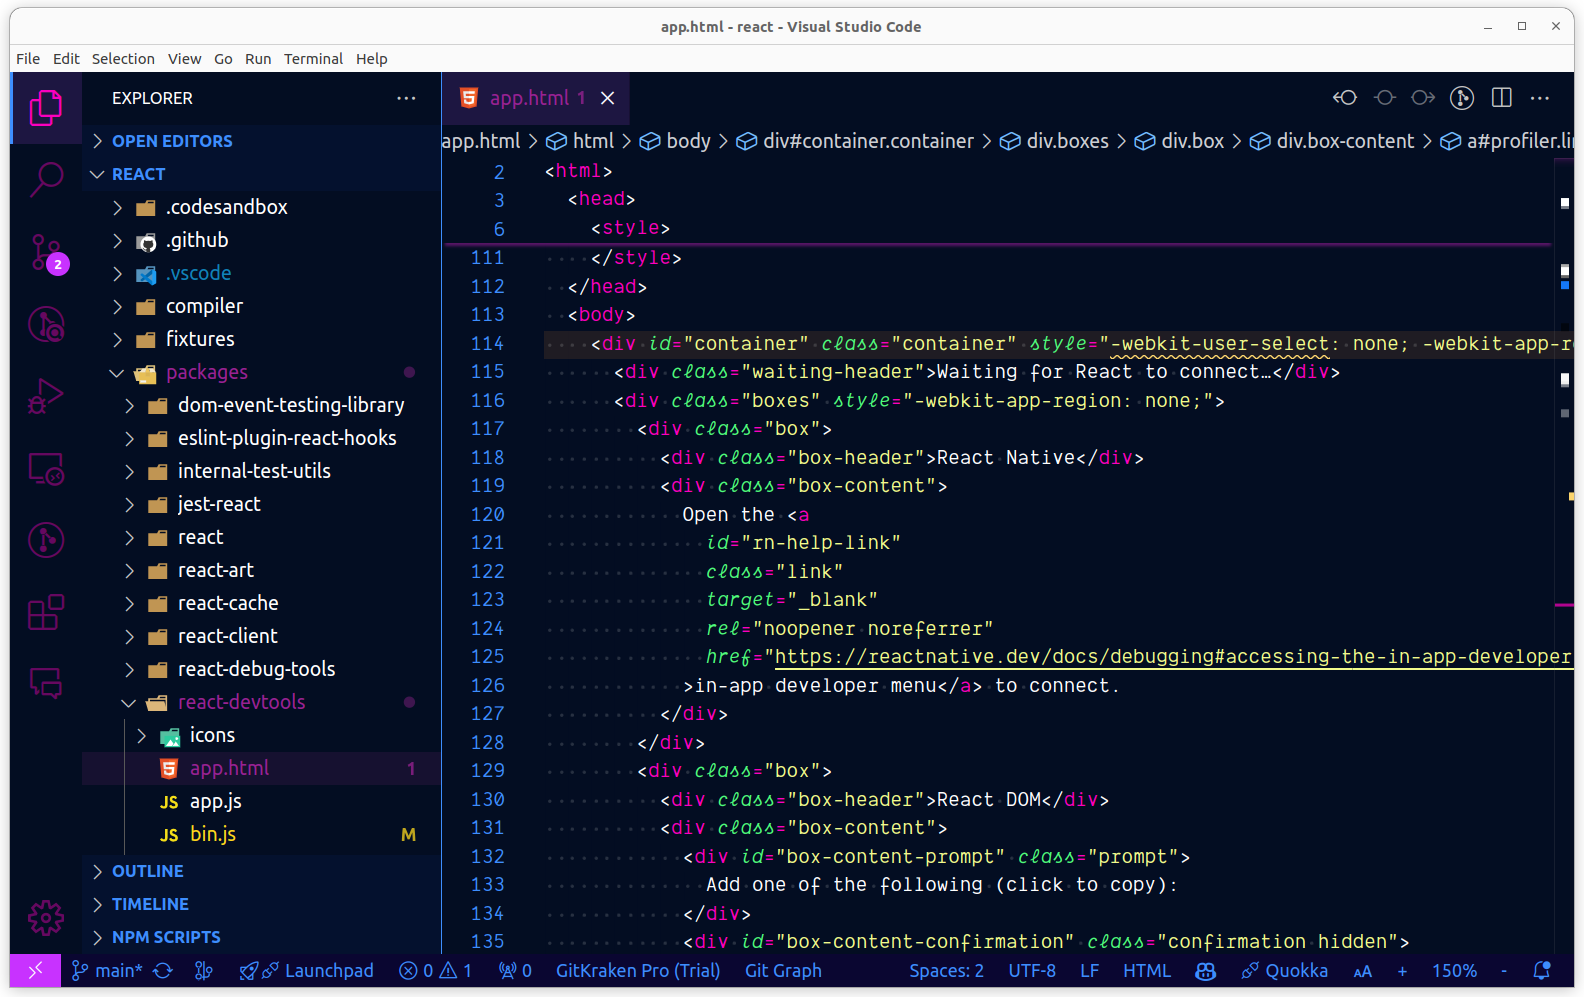Expand the TIMELINE section

(262, 904)
